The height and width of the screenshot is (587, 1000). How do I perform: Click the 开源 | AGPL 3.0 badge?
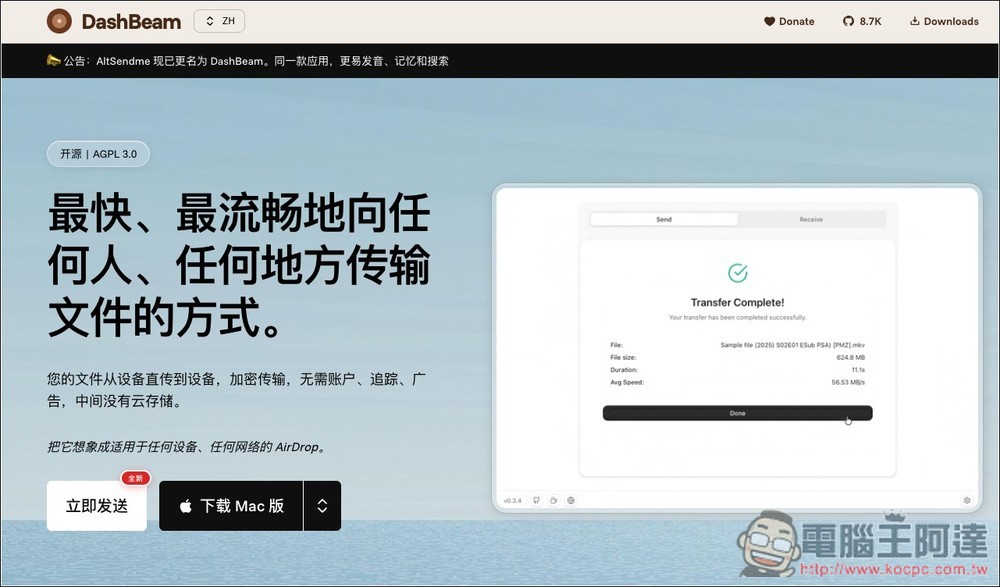click(x=98, y=154)
